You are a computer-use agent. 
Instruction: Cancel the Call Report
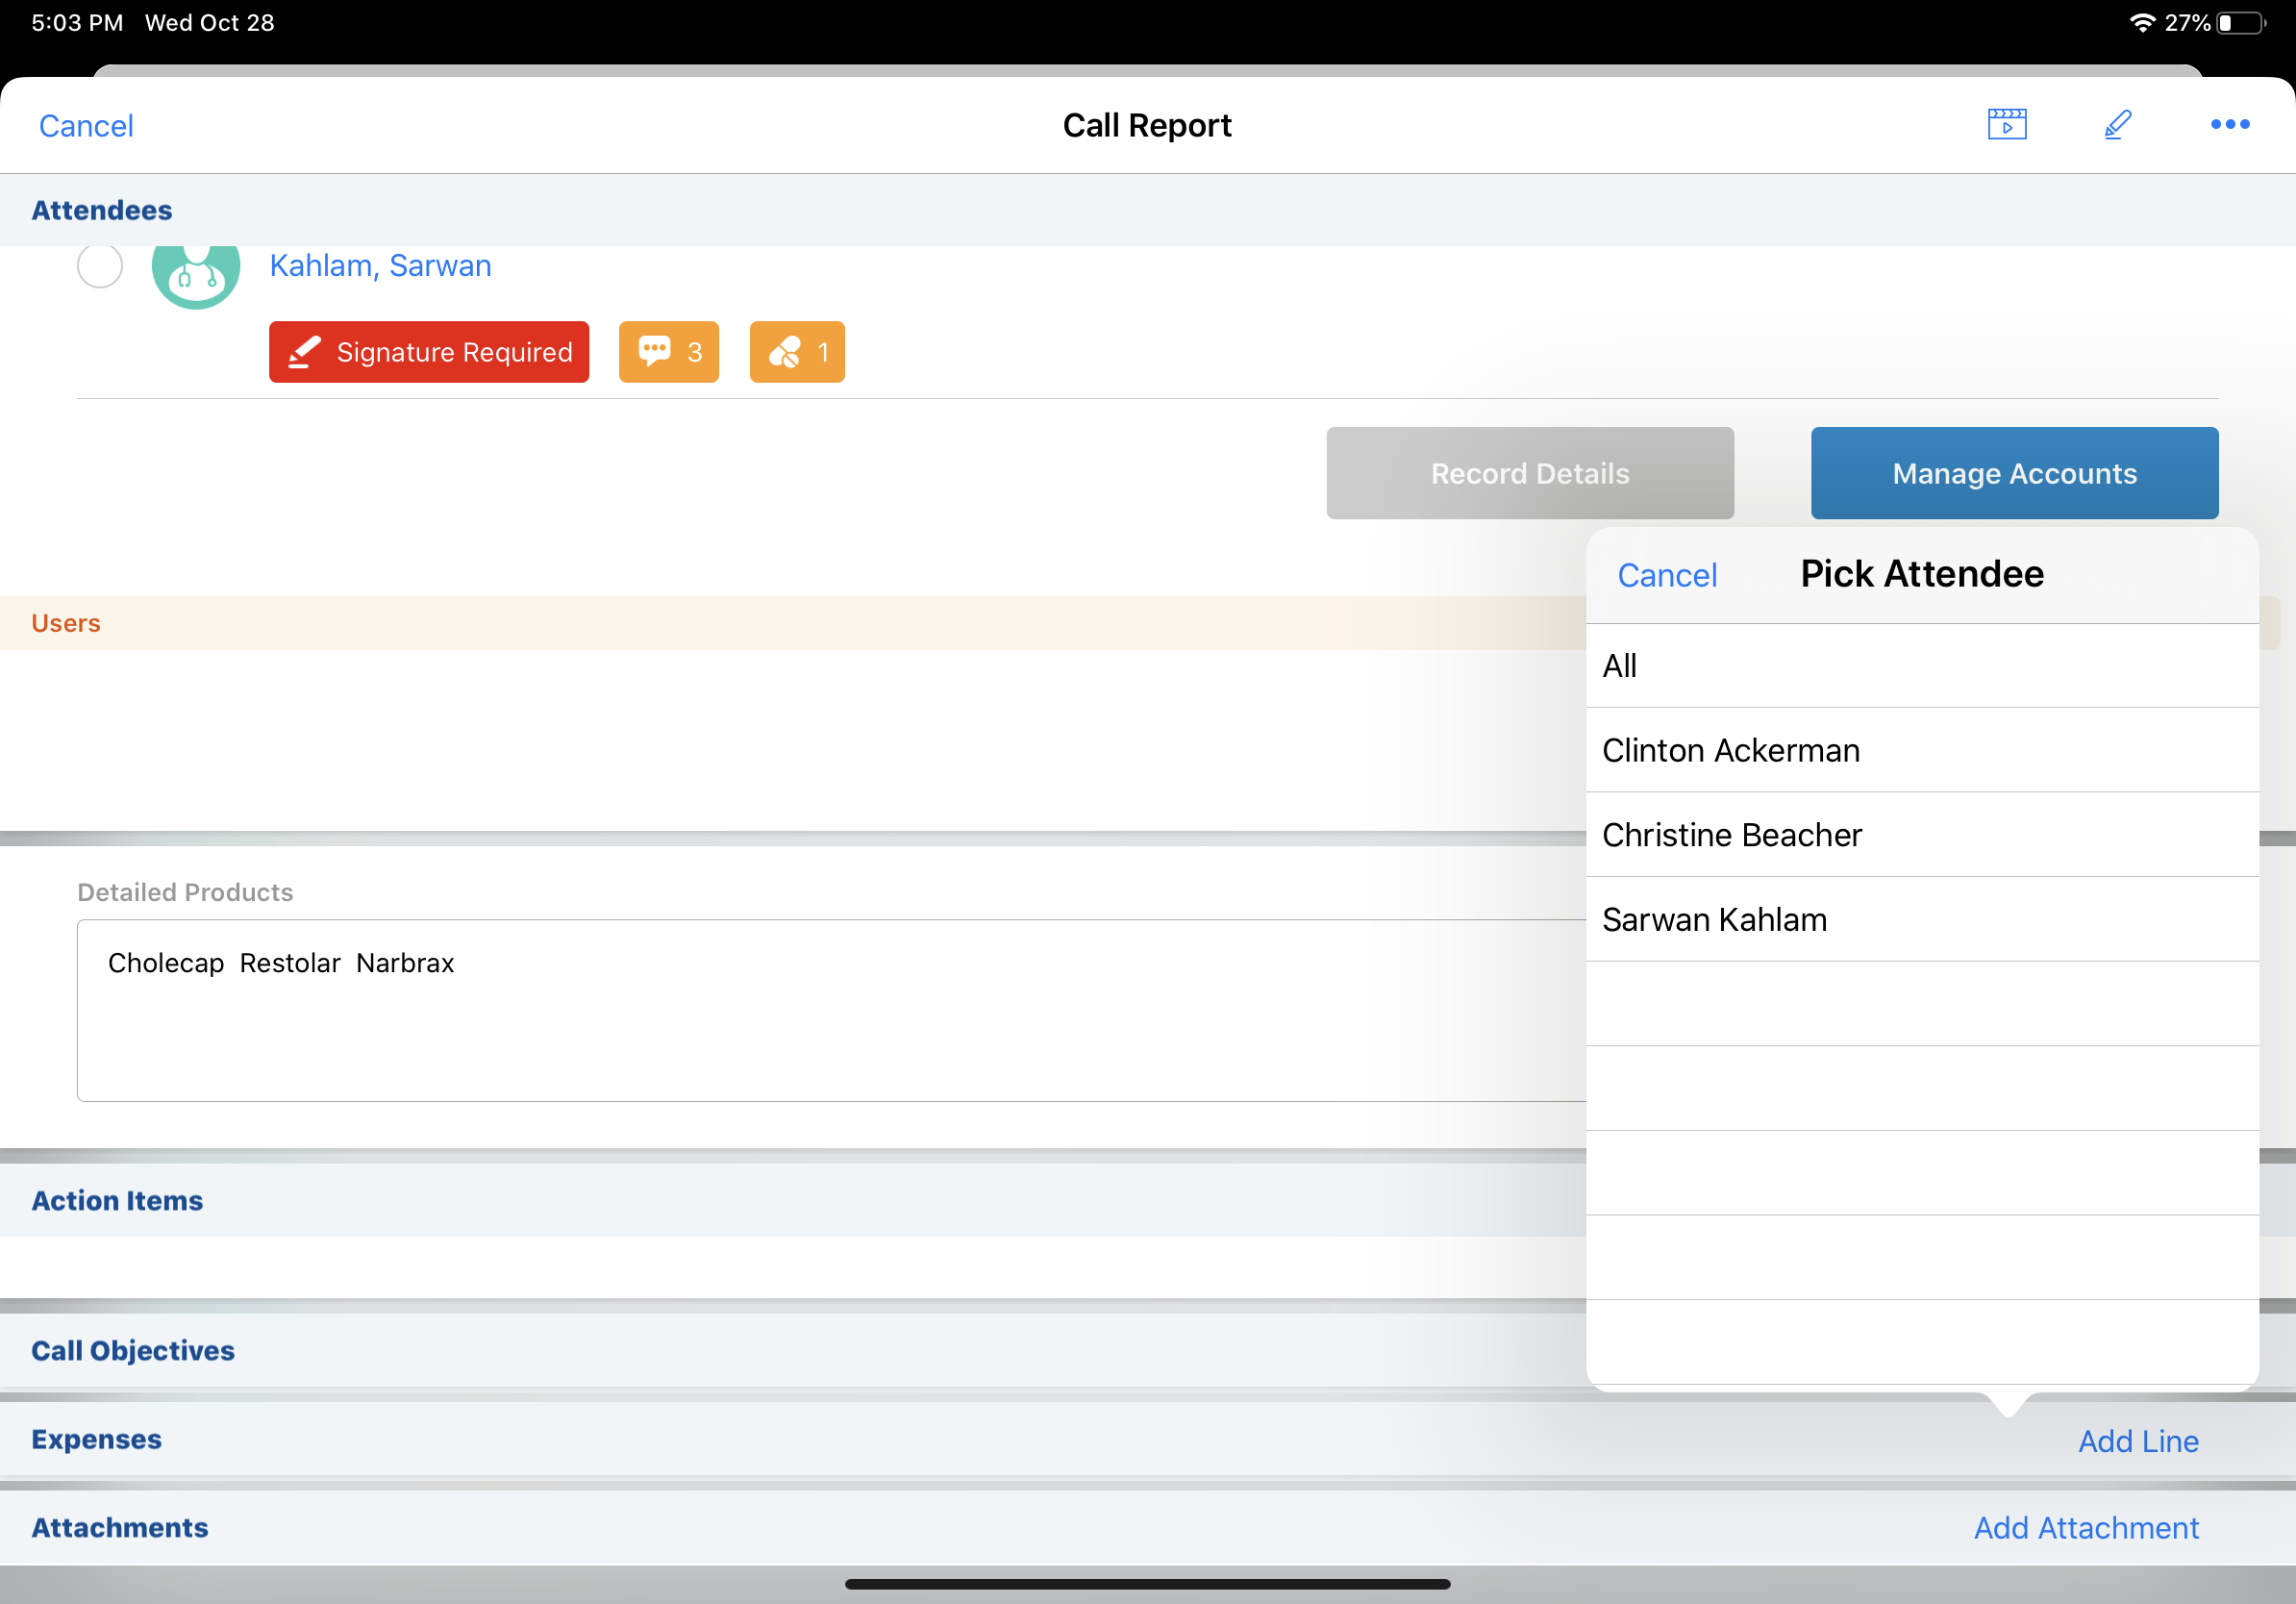[86, 126]
